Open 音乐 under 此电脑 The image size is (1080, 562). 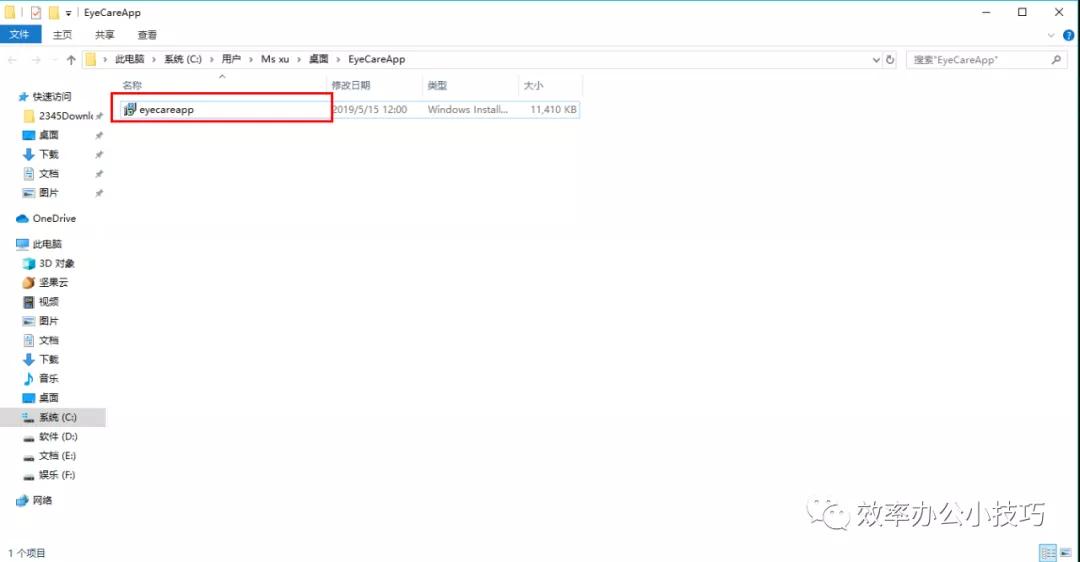(48, 378)
